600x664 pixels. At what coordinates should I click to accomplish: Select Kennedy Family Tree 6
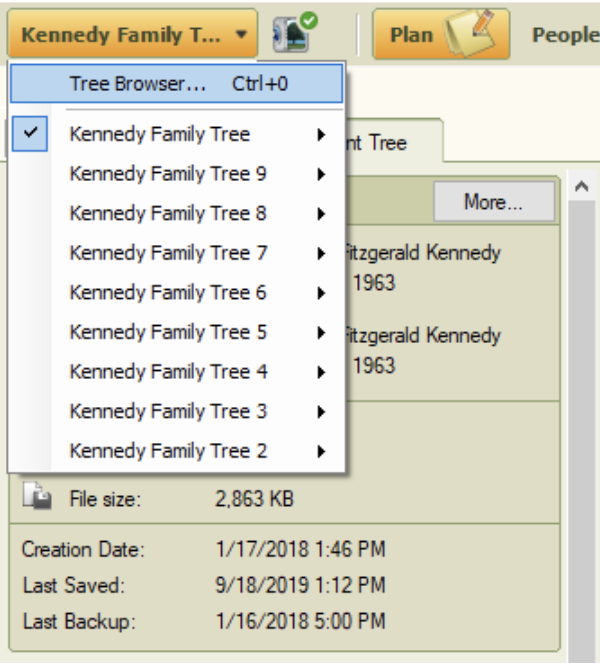point(177,292)
